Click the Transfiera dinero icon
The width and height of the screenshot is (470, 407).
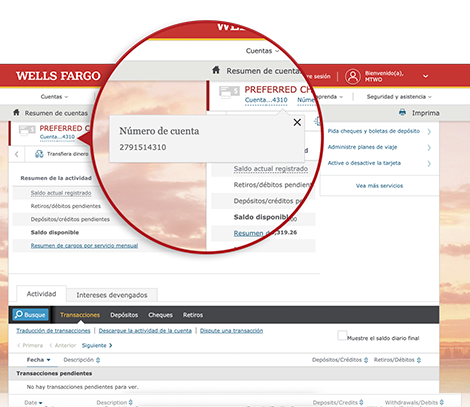point(39,154)
